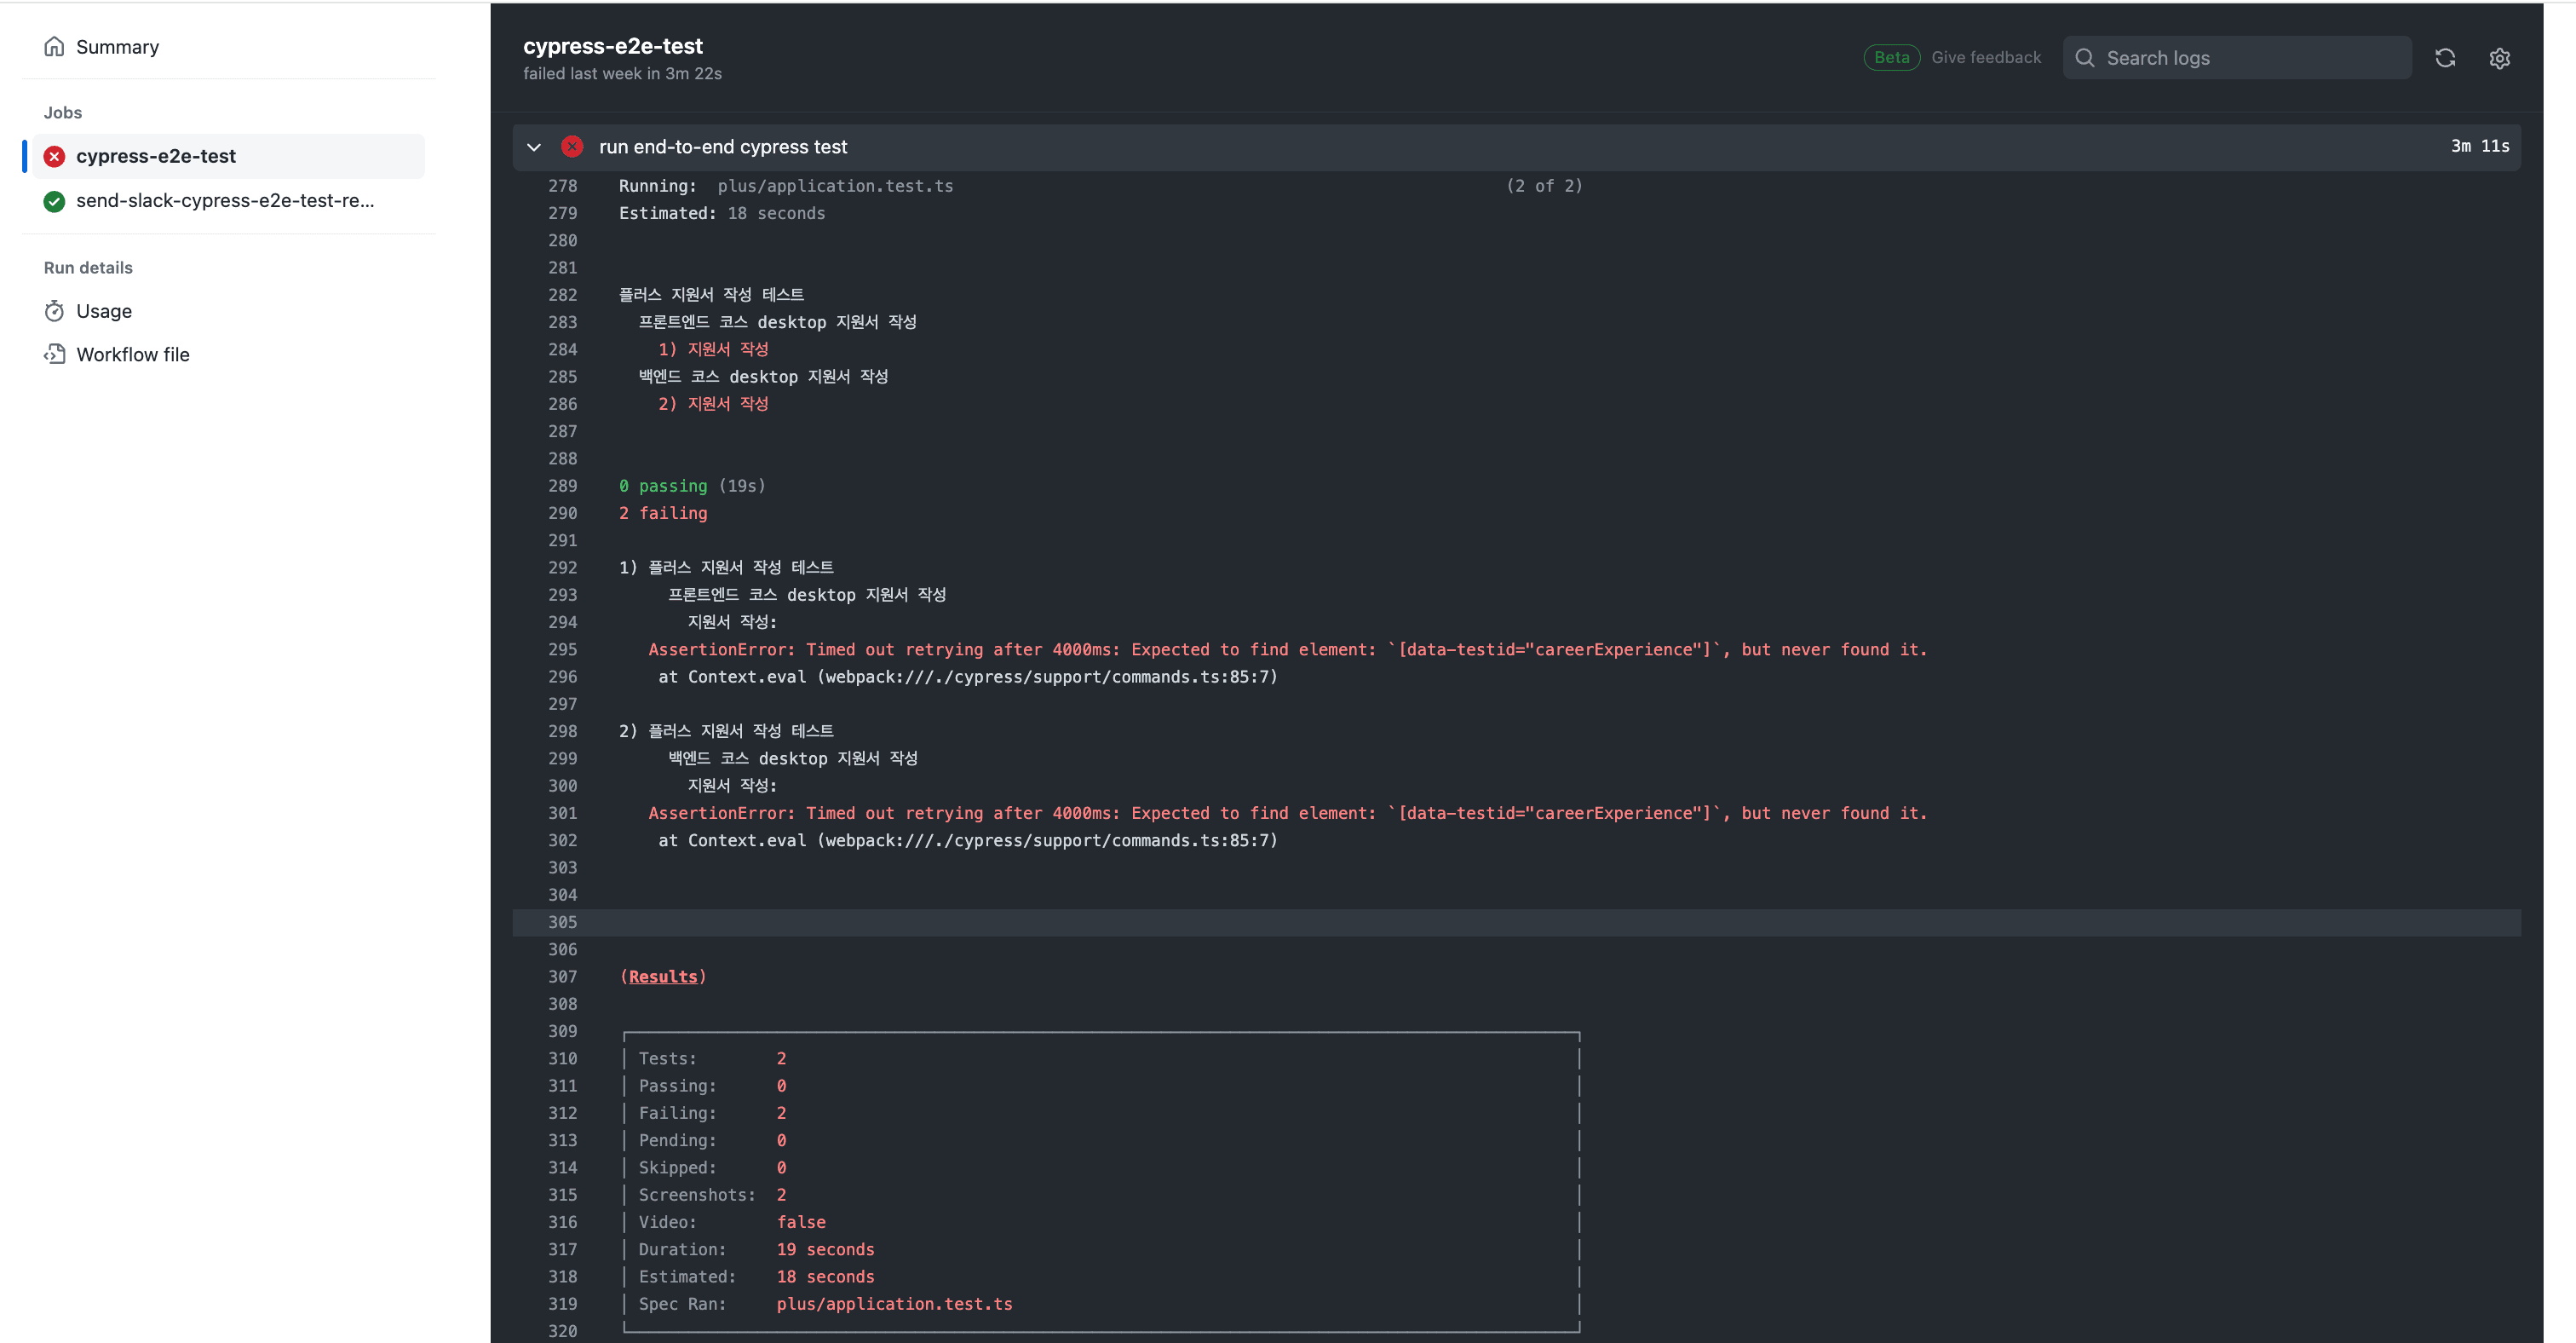Image resolution: width=2576 pixels, height=1343 pixels.
Task: Click the Workflow file icon
Action: point(54,354)
